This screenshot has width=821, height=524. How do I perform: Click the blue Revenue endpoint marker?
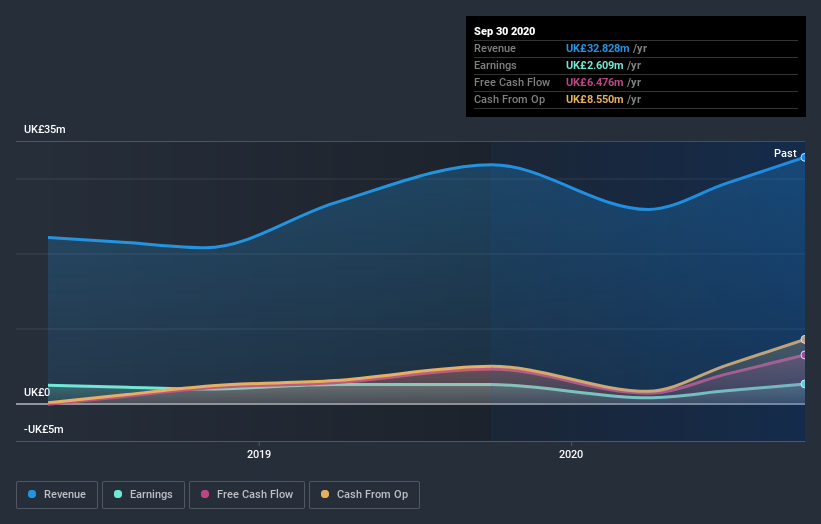tap(804, 157)
